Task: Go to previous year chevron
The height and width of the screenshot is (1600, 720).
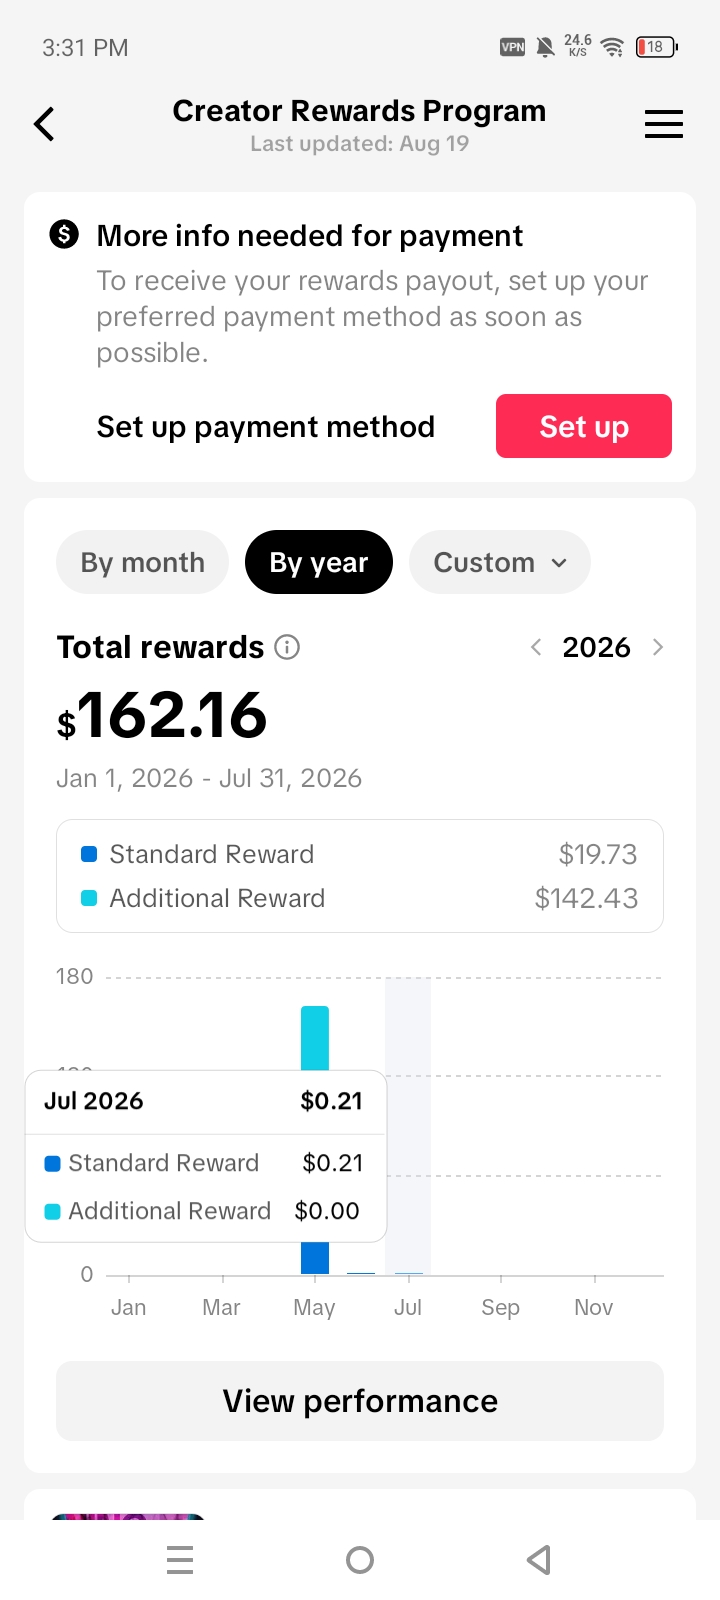Action: (536, 647)
